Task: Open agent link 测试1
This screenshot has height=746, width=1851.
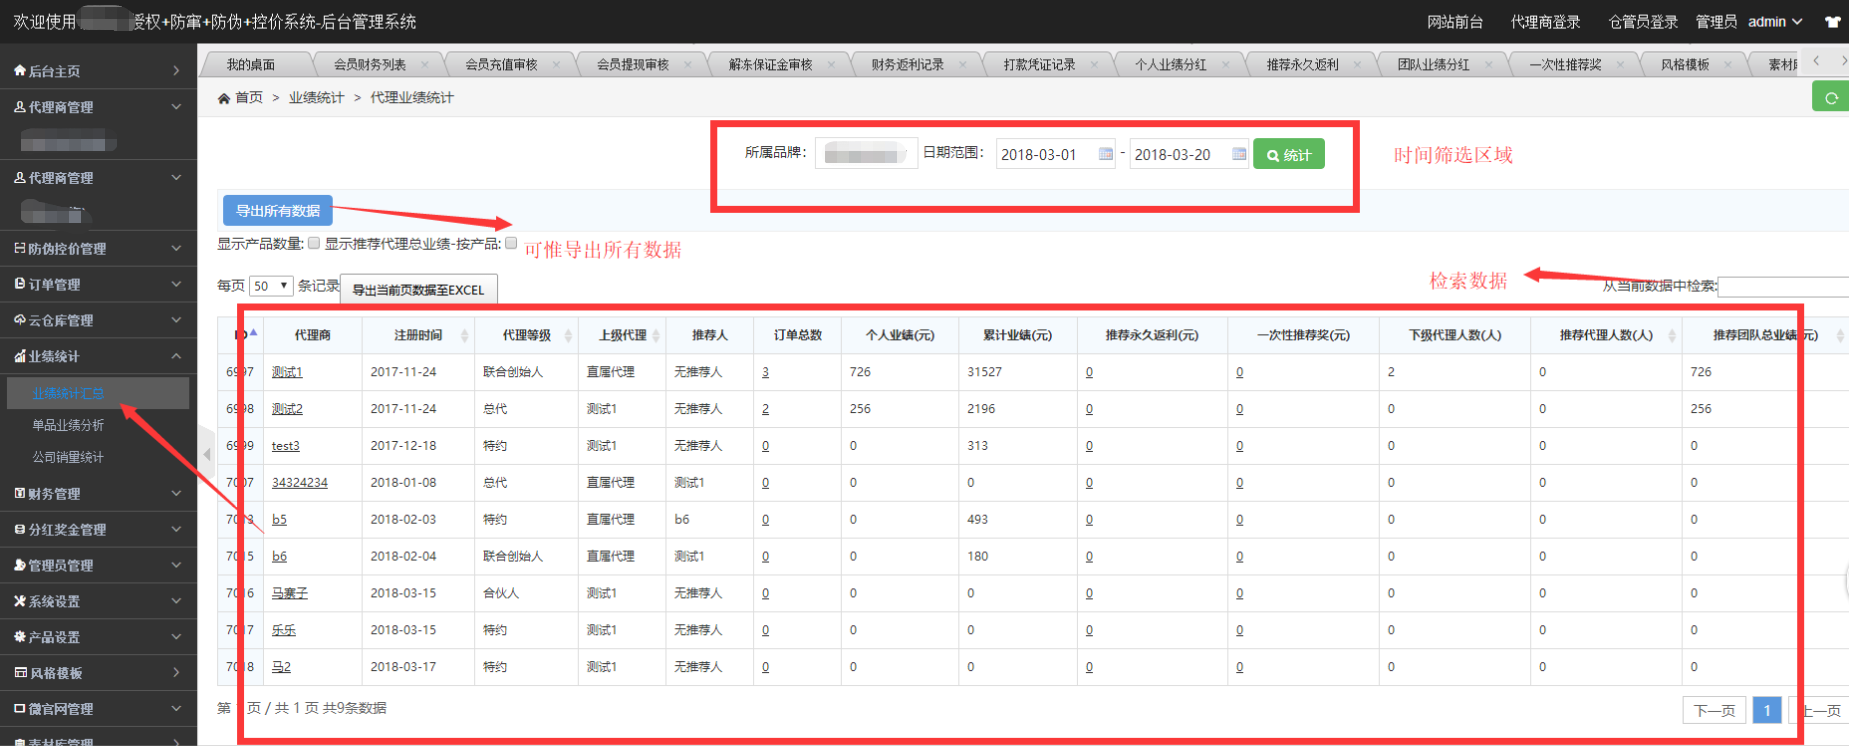Action: pyautogui.click(x=287, y=372)
